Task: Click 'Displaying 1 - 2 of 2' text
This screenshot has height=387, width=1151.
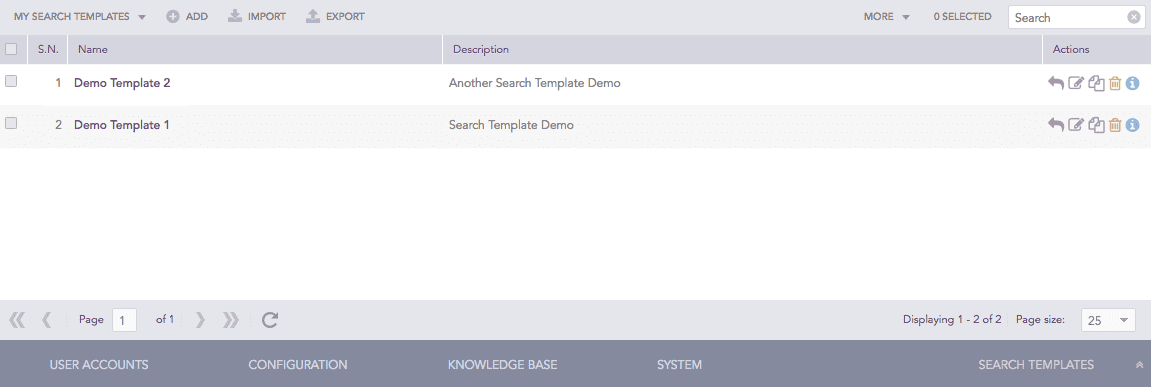Action: [952, 319]
